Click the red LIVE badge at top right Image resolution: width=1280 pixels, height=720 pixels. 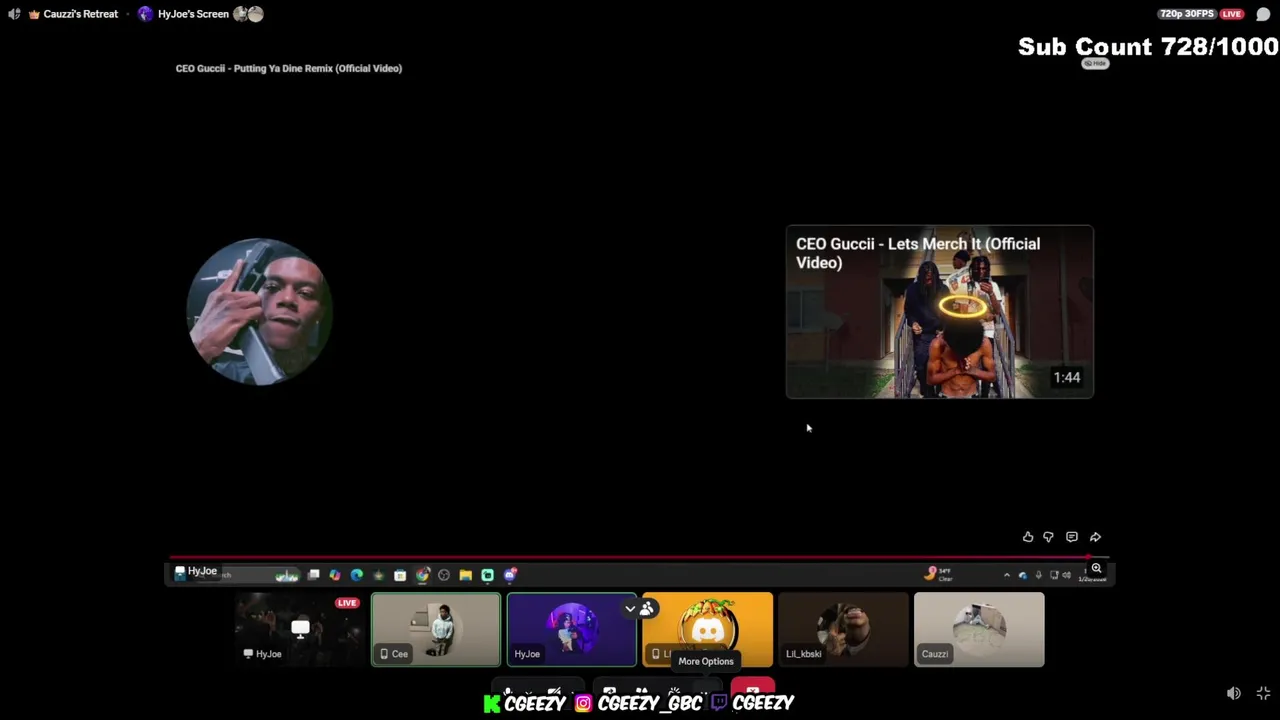(x=1232, y=14)
